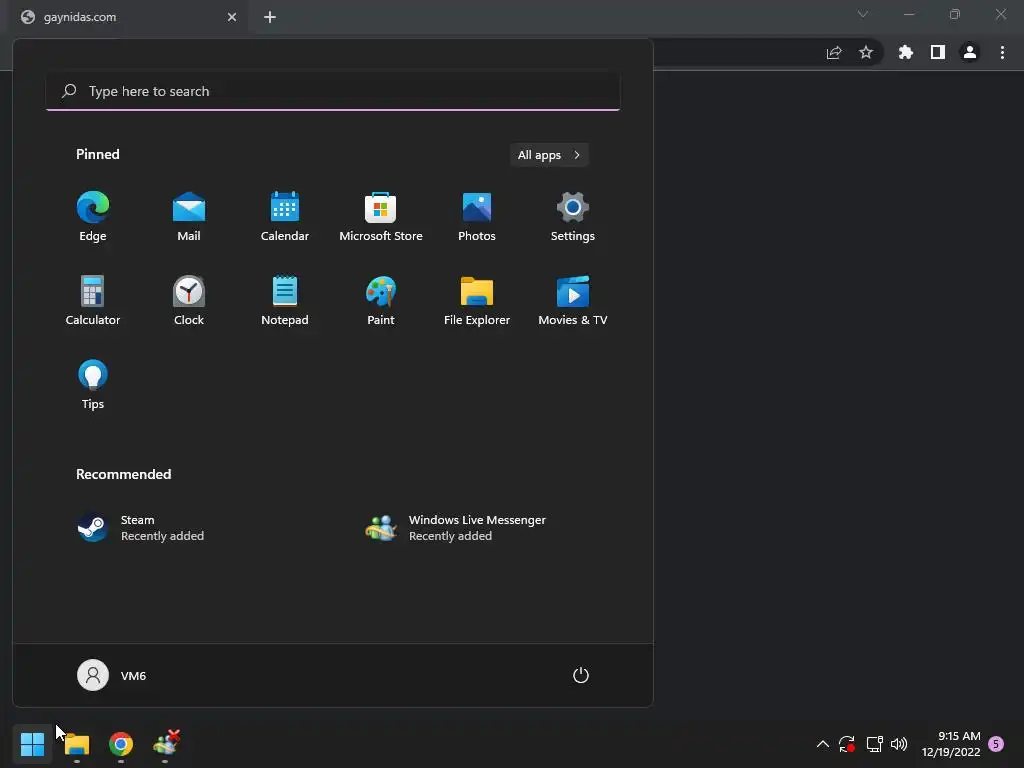Click the Windows Start button on taskbar
Screen dimensions: 1024x768
pyautogui.click(x=32, y=744)
